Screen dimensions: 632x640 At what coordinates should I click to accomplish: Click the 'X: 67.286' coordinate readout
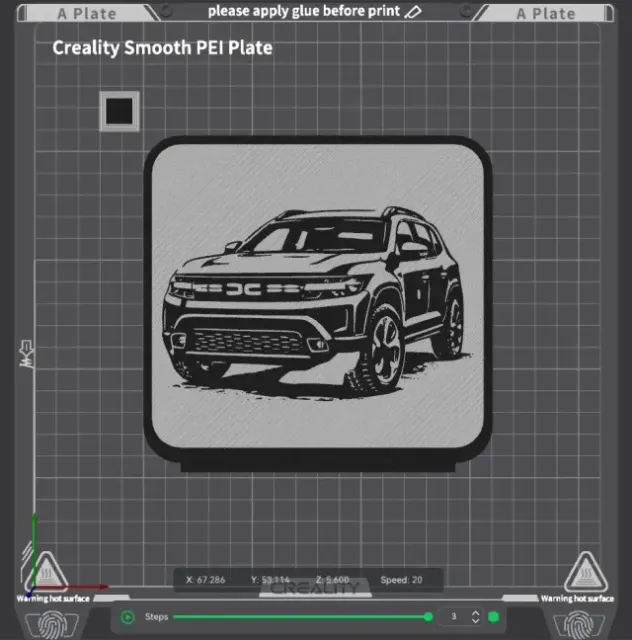click(205, 580)
